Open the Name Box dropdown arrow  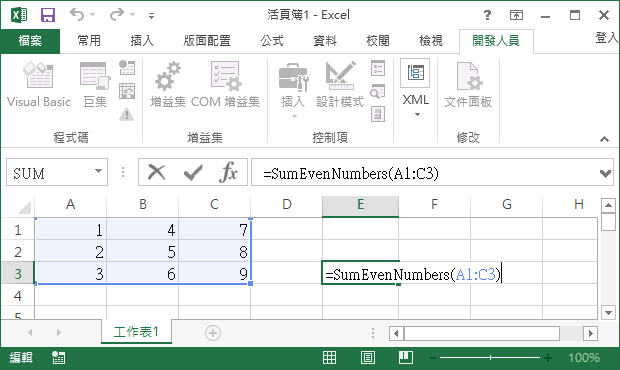click(98, 172)
